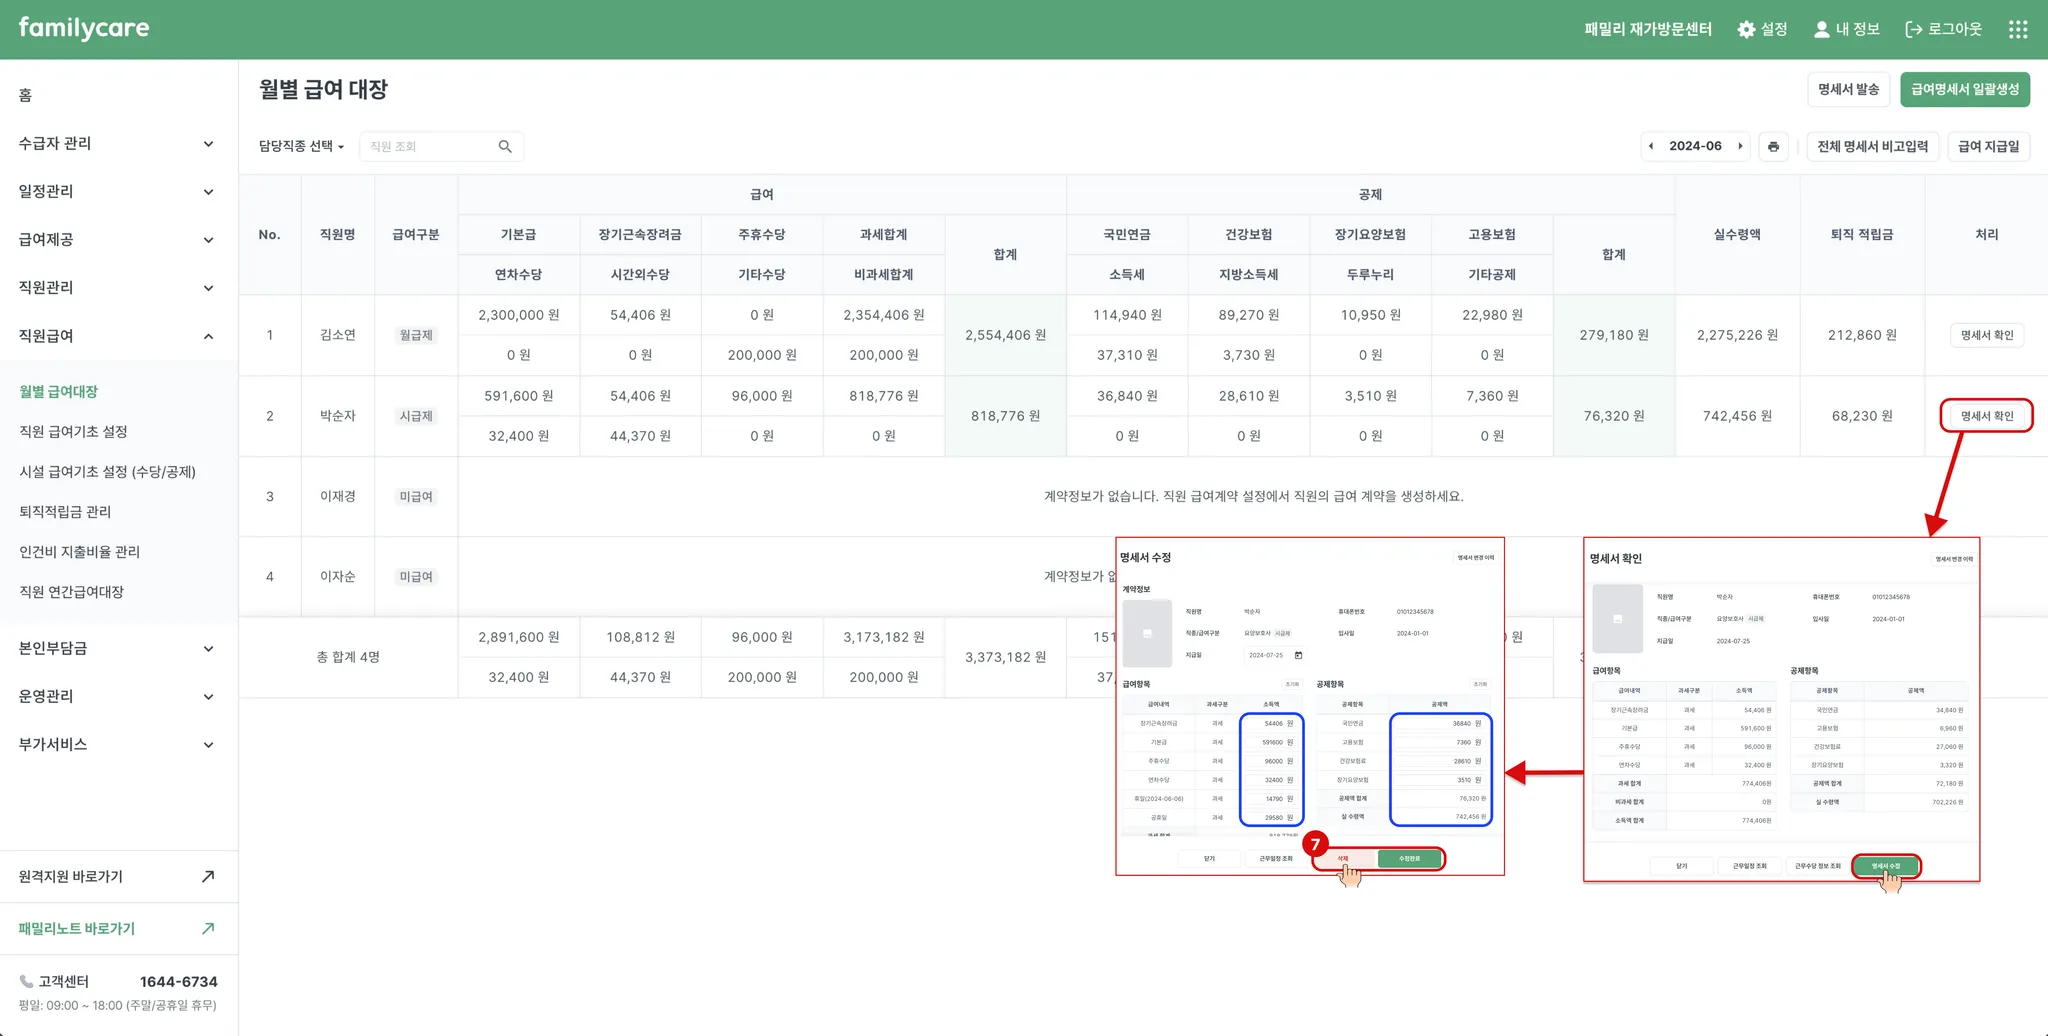Click the 2,300,000 원 base pay cell
Image resolution: width=2048 pixels, height=1036 pixels.
click(519, 315)
